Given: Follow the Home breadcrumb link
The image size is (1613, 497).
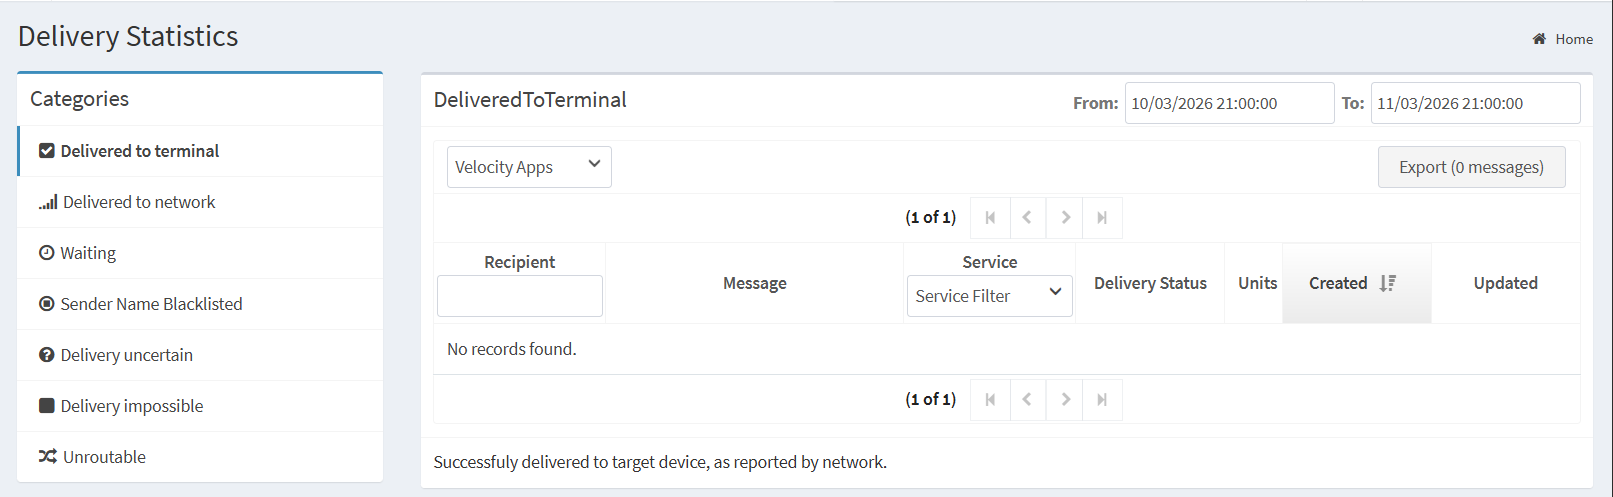Looking at the screenshot, I should (x=1574, y=39).
